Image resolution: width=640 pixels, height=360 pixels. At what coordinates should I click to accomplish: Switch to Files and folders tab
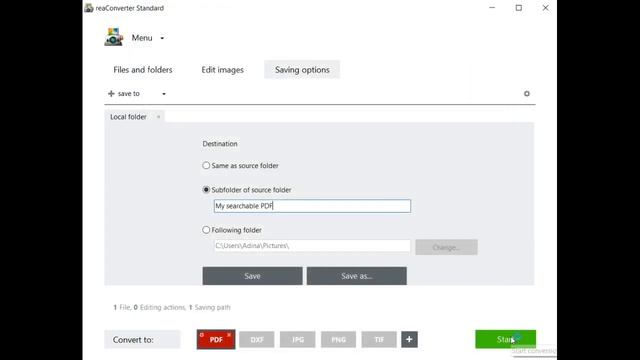(x=143, y=70)
